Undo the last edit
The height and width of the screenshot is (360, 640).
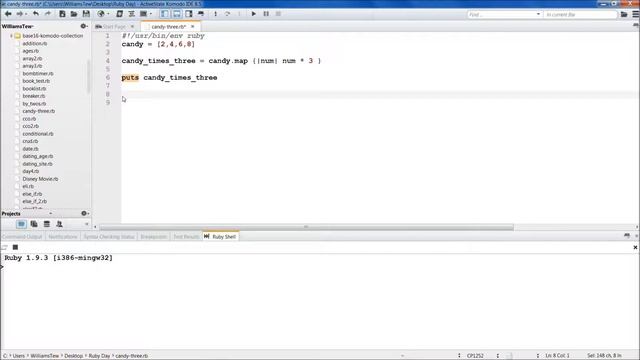tap(36, 14)
